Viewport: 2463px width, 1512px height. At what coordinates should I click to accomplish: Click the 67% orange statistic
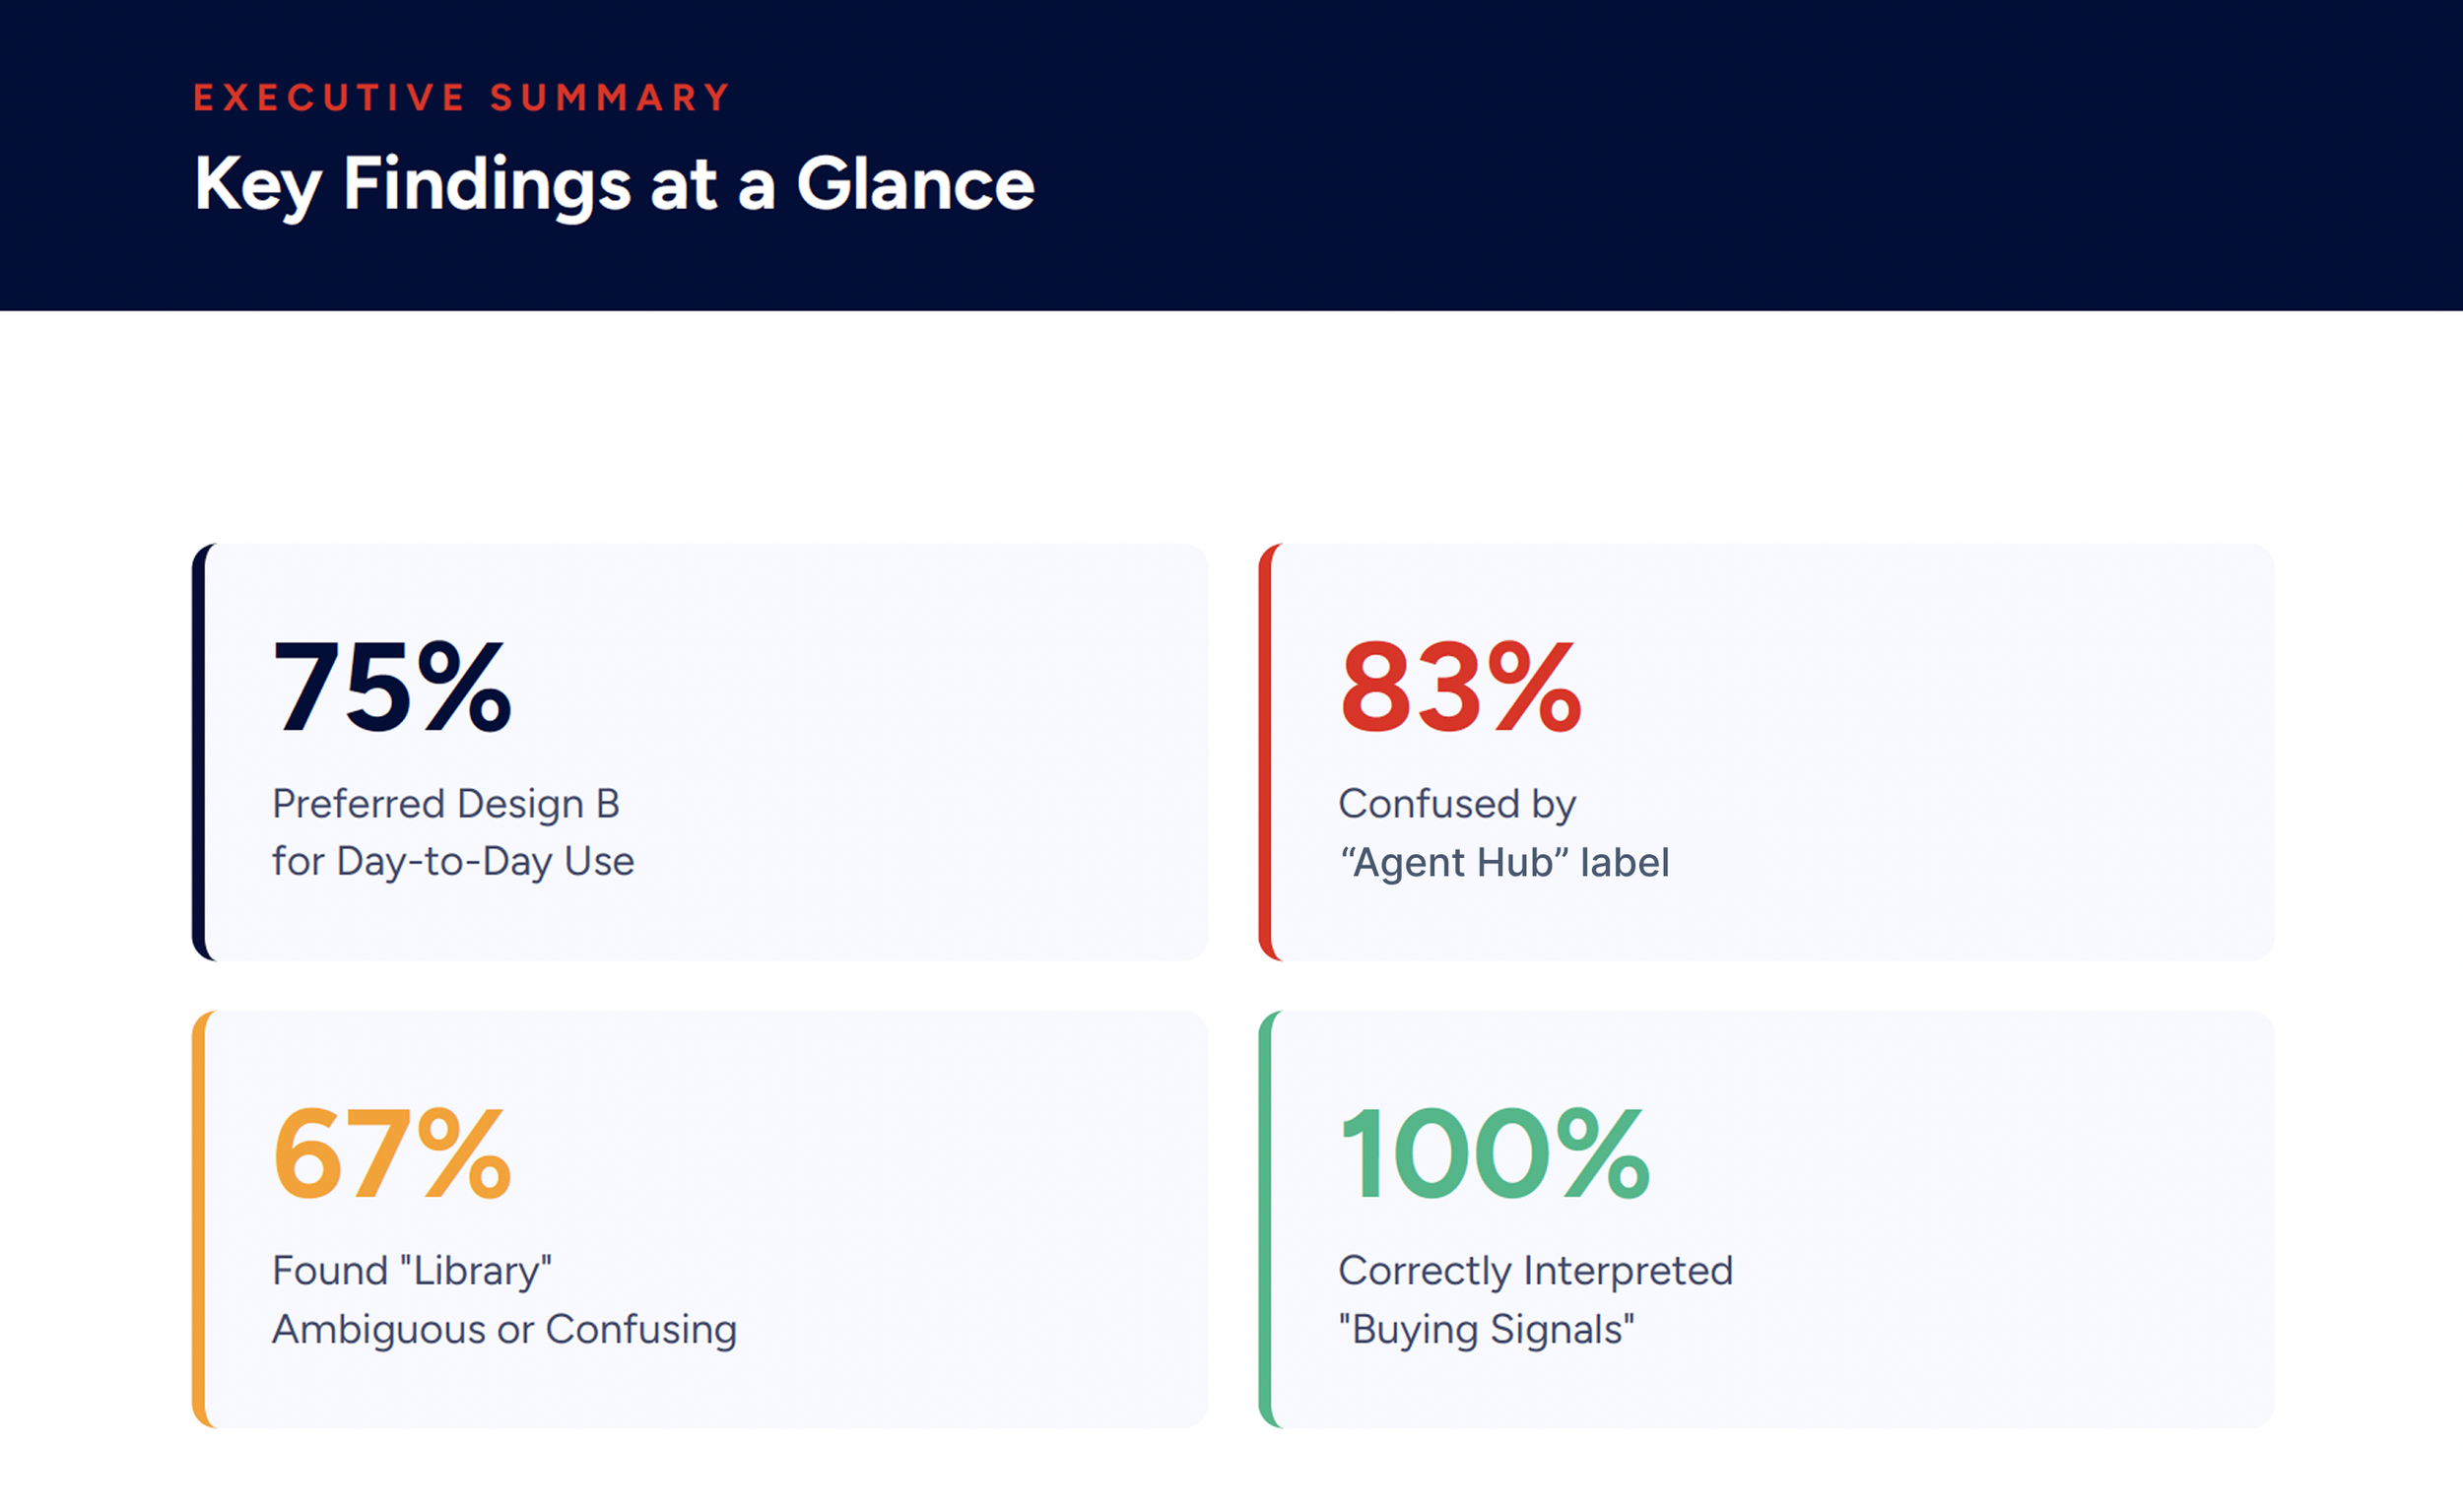392,1154
